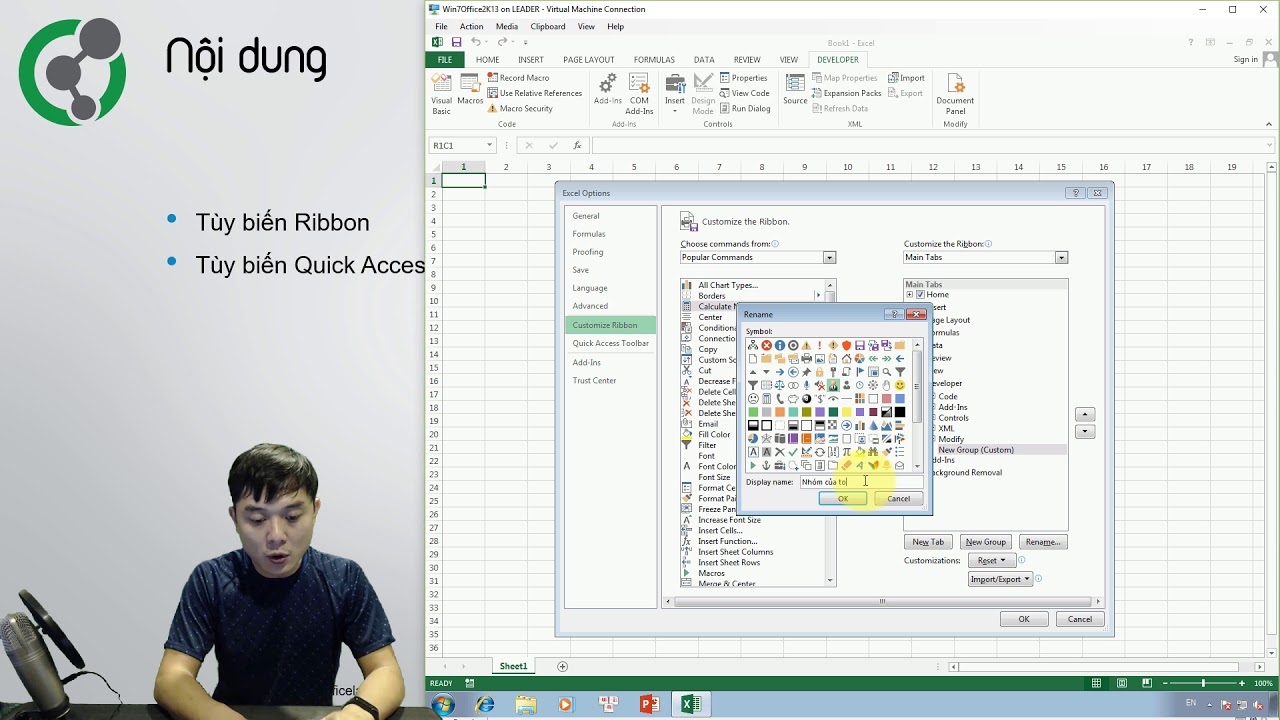The height and width of the screenshot is (720, 1280).
Task: Open the Customize the Ribbon Main Tabs dropdown
Action: 1061,258
